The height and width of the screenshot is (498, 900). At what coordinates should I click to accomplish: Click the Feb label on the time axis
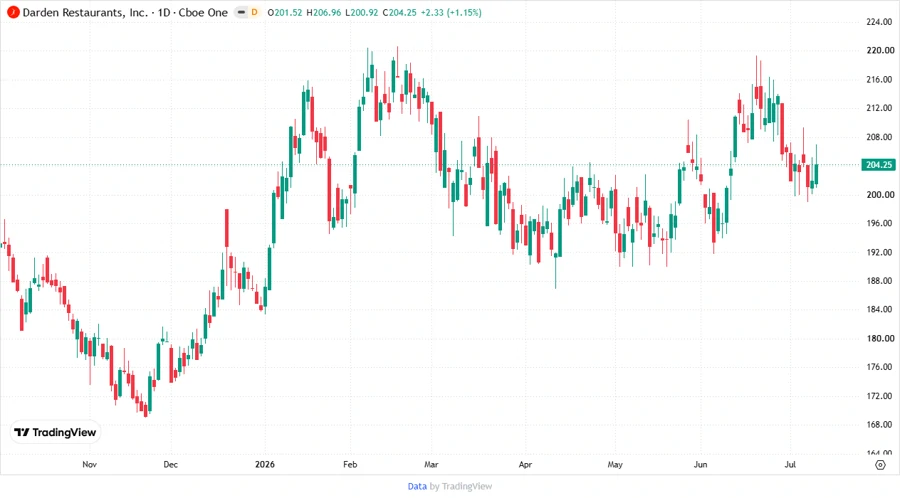coord(350,464)
